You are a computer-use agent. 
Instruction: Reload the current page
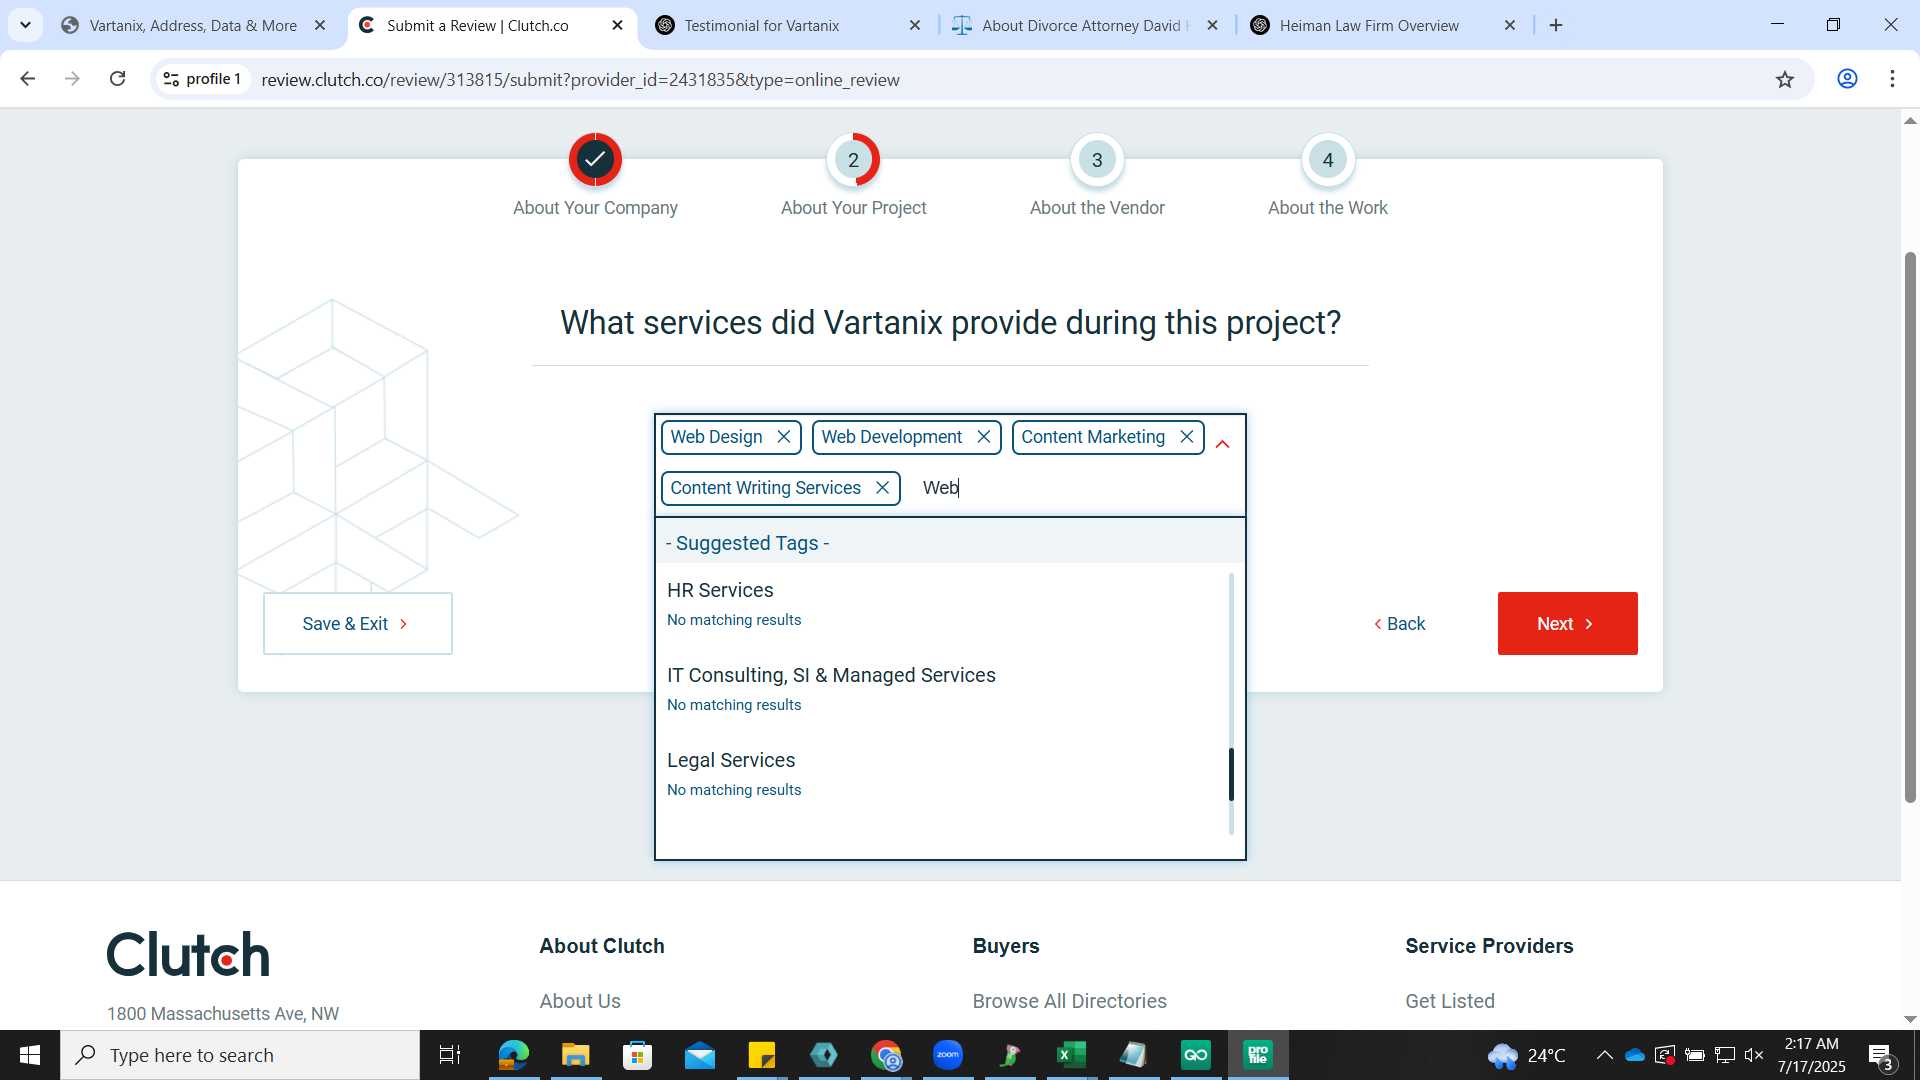point(117,79)
